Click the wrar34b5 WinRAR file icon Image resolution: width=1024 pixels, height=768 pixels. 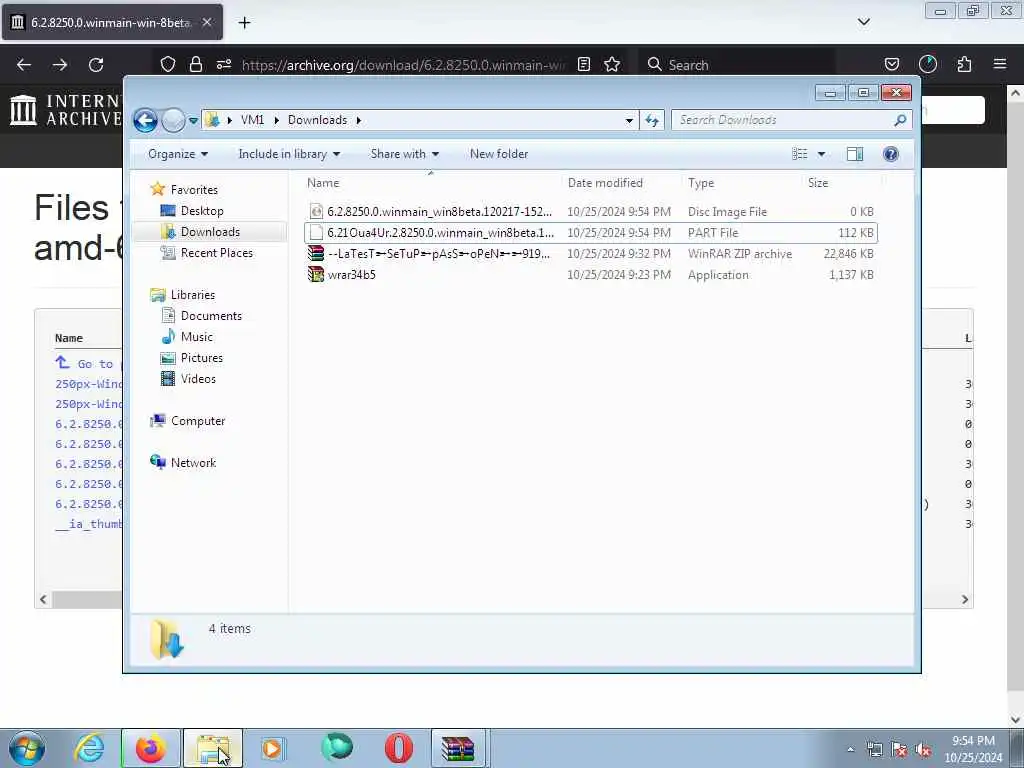[316, 275]
